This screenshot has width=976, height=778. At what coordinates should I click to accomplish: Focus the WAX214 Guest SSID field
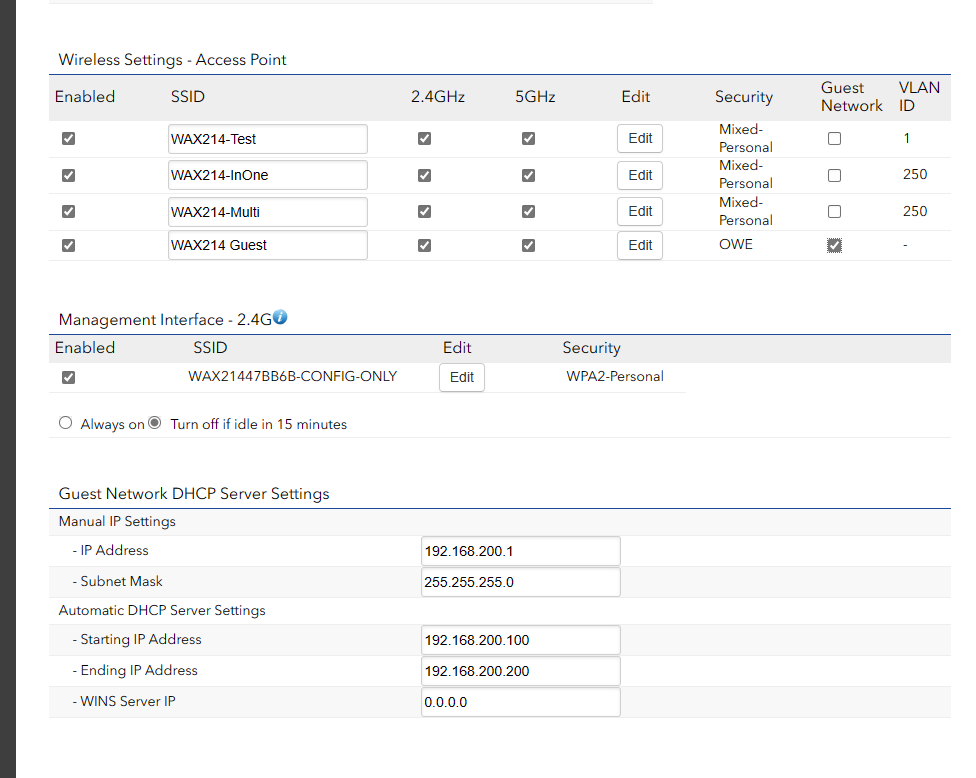click(x=267, y=245)
